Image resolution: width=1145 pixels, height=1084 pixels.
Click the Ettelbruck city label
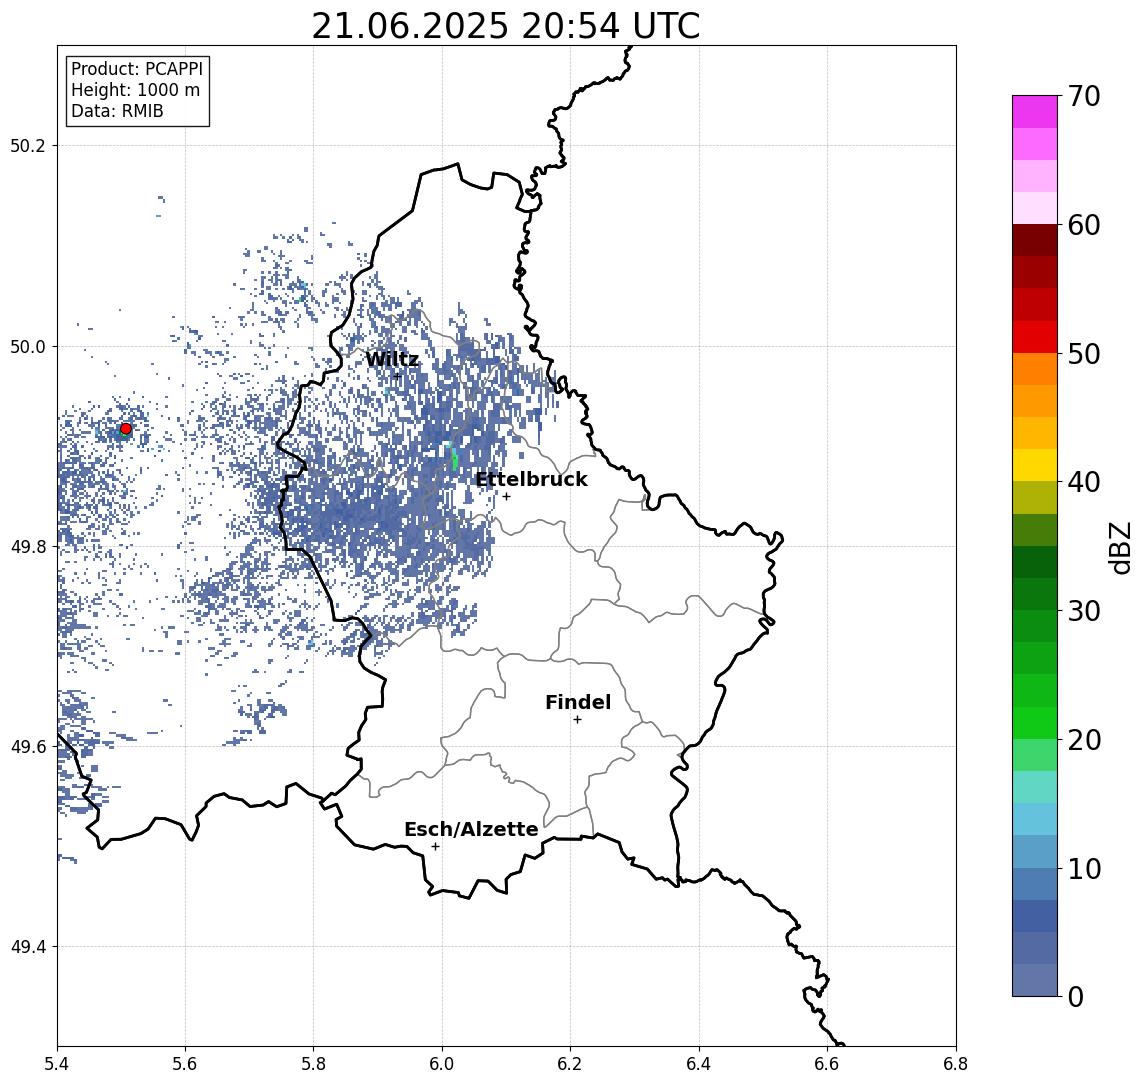(532, 479)
